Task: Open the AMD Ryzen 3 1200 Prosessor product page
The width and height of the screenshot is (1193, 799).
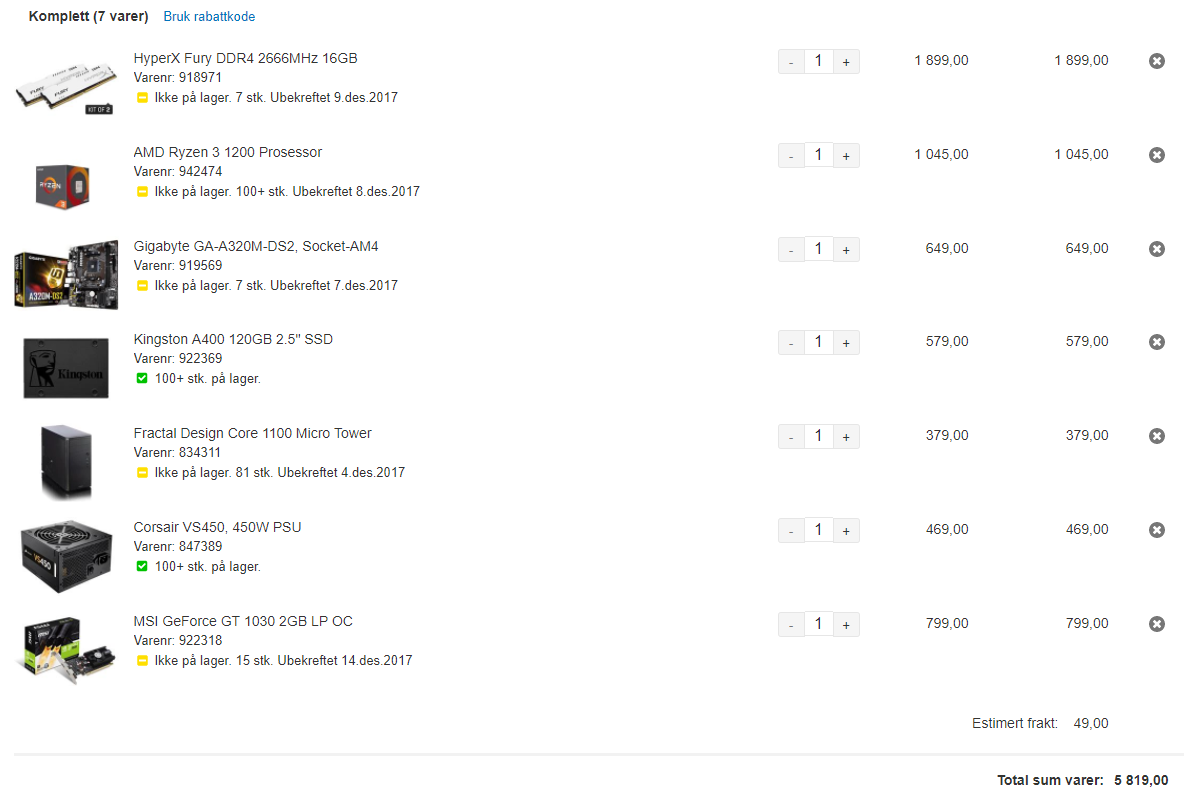Action: (x=227, y=152)
